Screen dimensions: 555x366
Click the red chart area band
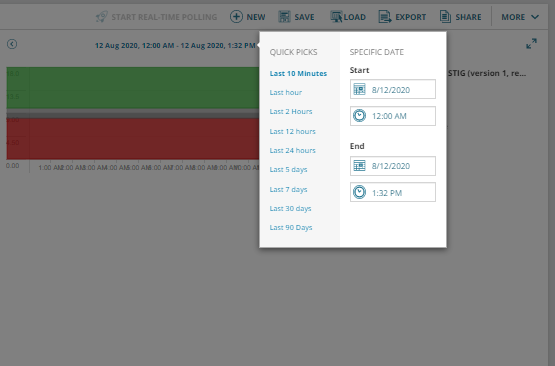coord(133,138)
